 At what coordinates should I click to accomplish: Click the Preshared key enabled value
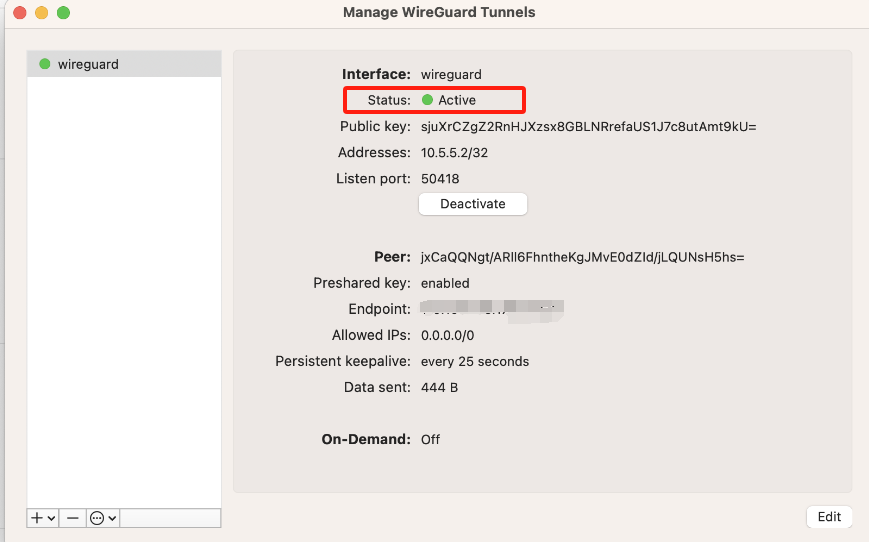click(445, 283)
